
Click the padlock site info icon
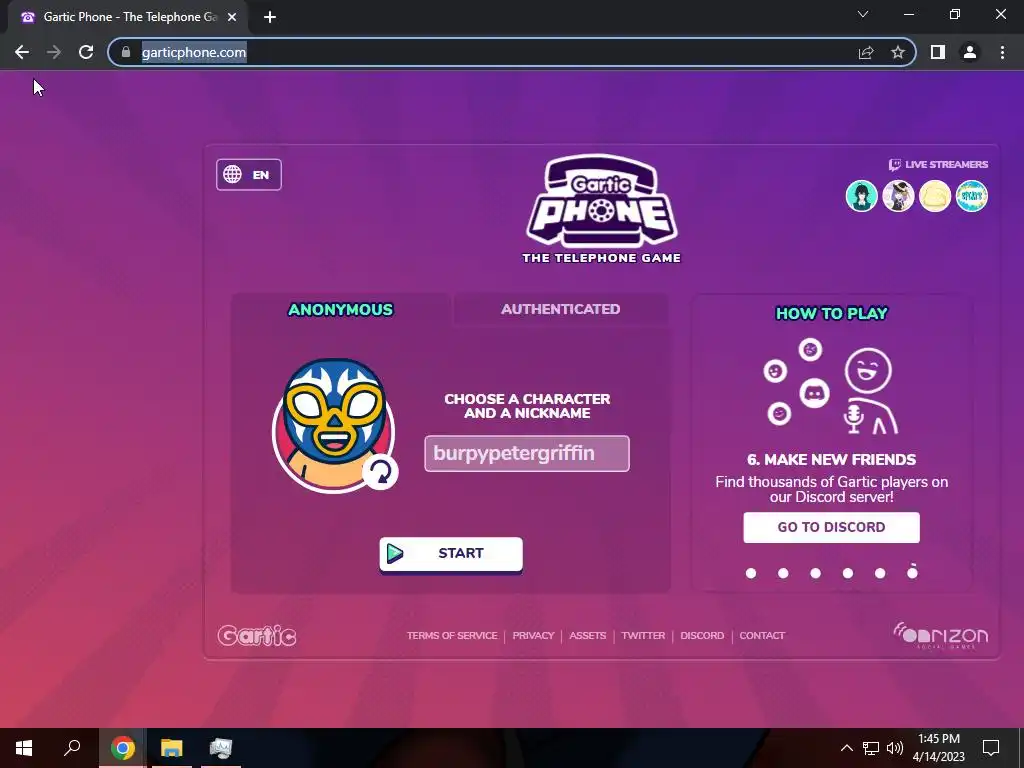(126, 52)
